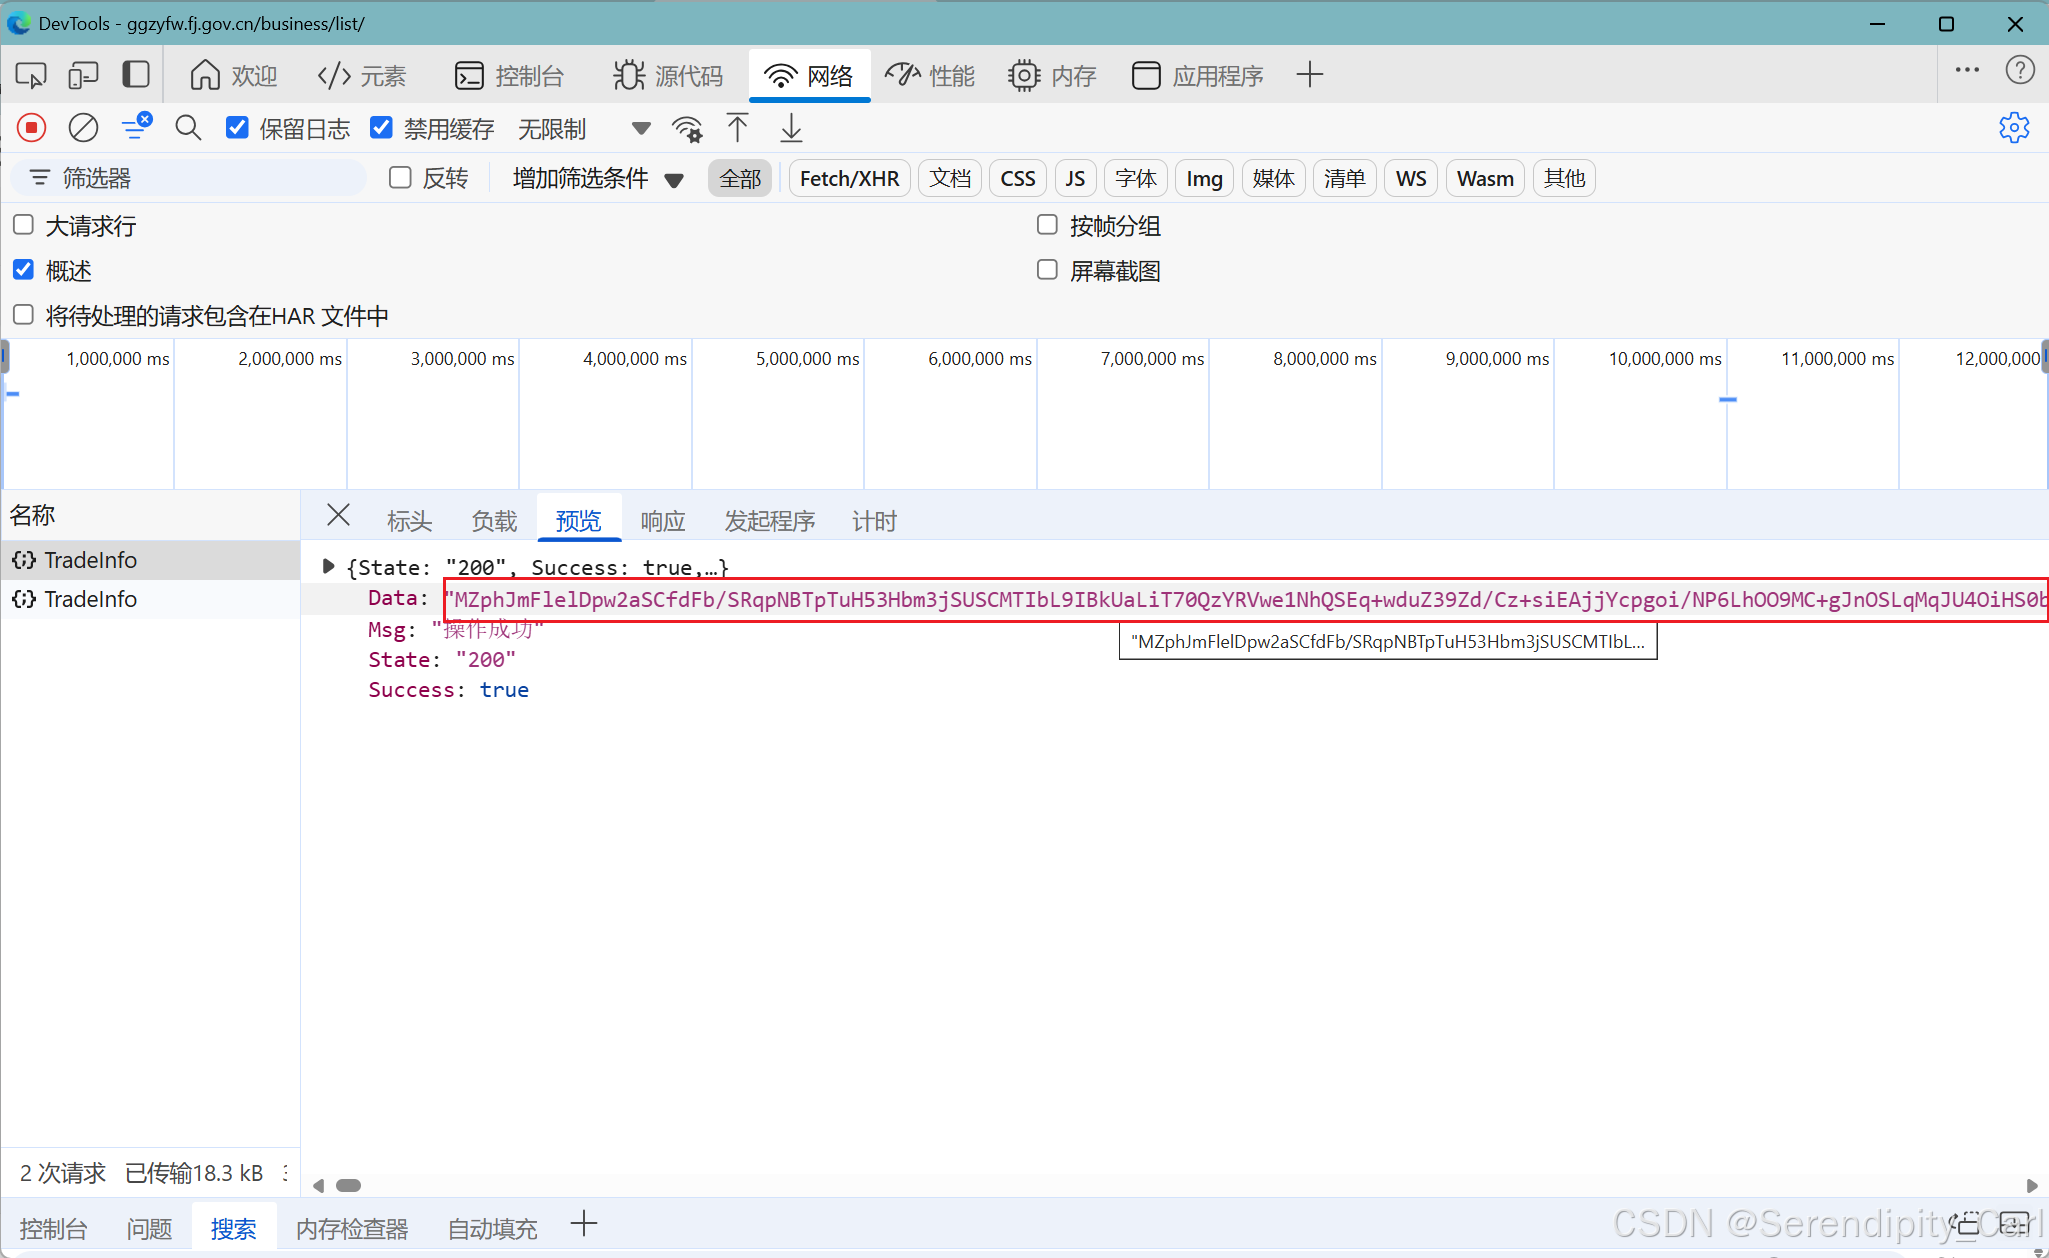Toggle the 筛选器 filter bar
Viewport: 2049px width, 1258px height.
[x=137, y=128]
